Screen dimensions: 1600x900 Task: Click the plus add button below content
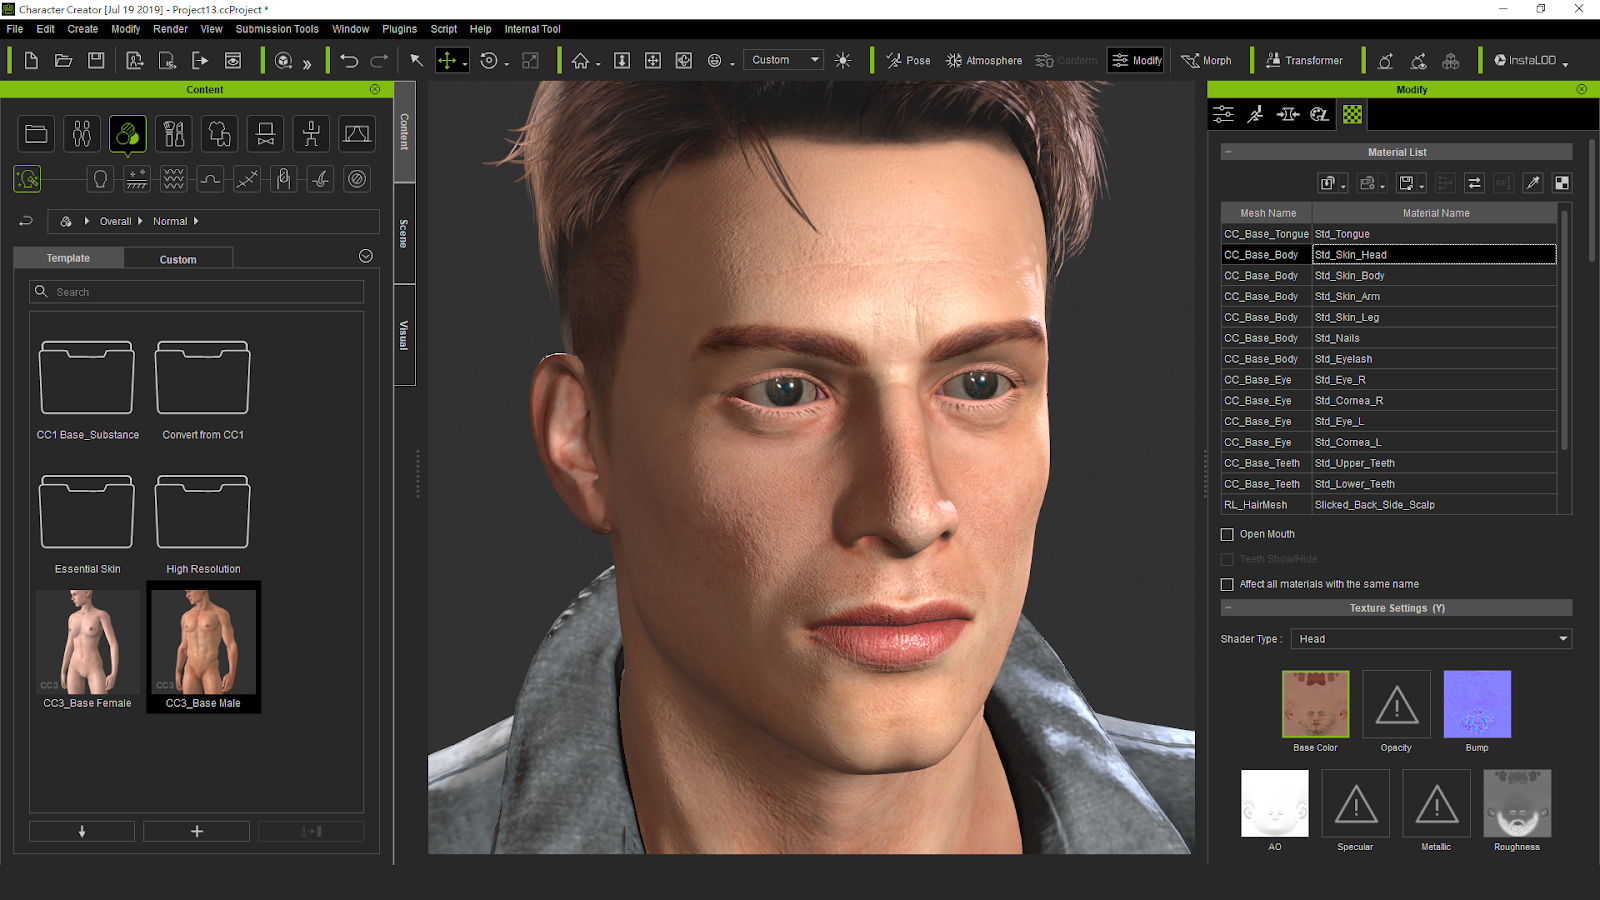(196, 831)
